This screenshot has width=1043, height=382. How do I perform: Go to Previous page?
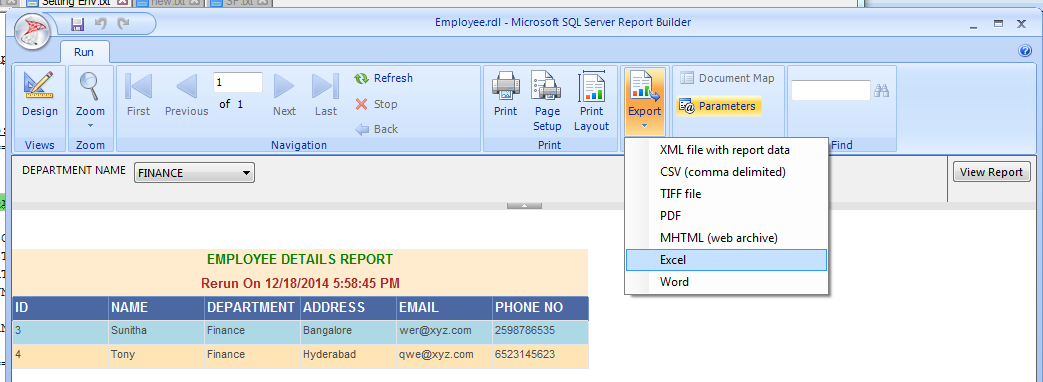click(186, 95)
